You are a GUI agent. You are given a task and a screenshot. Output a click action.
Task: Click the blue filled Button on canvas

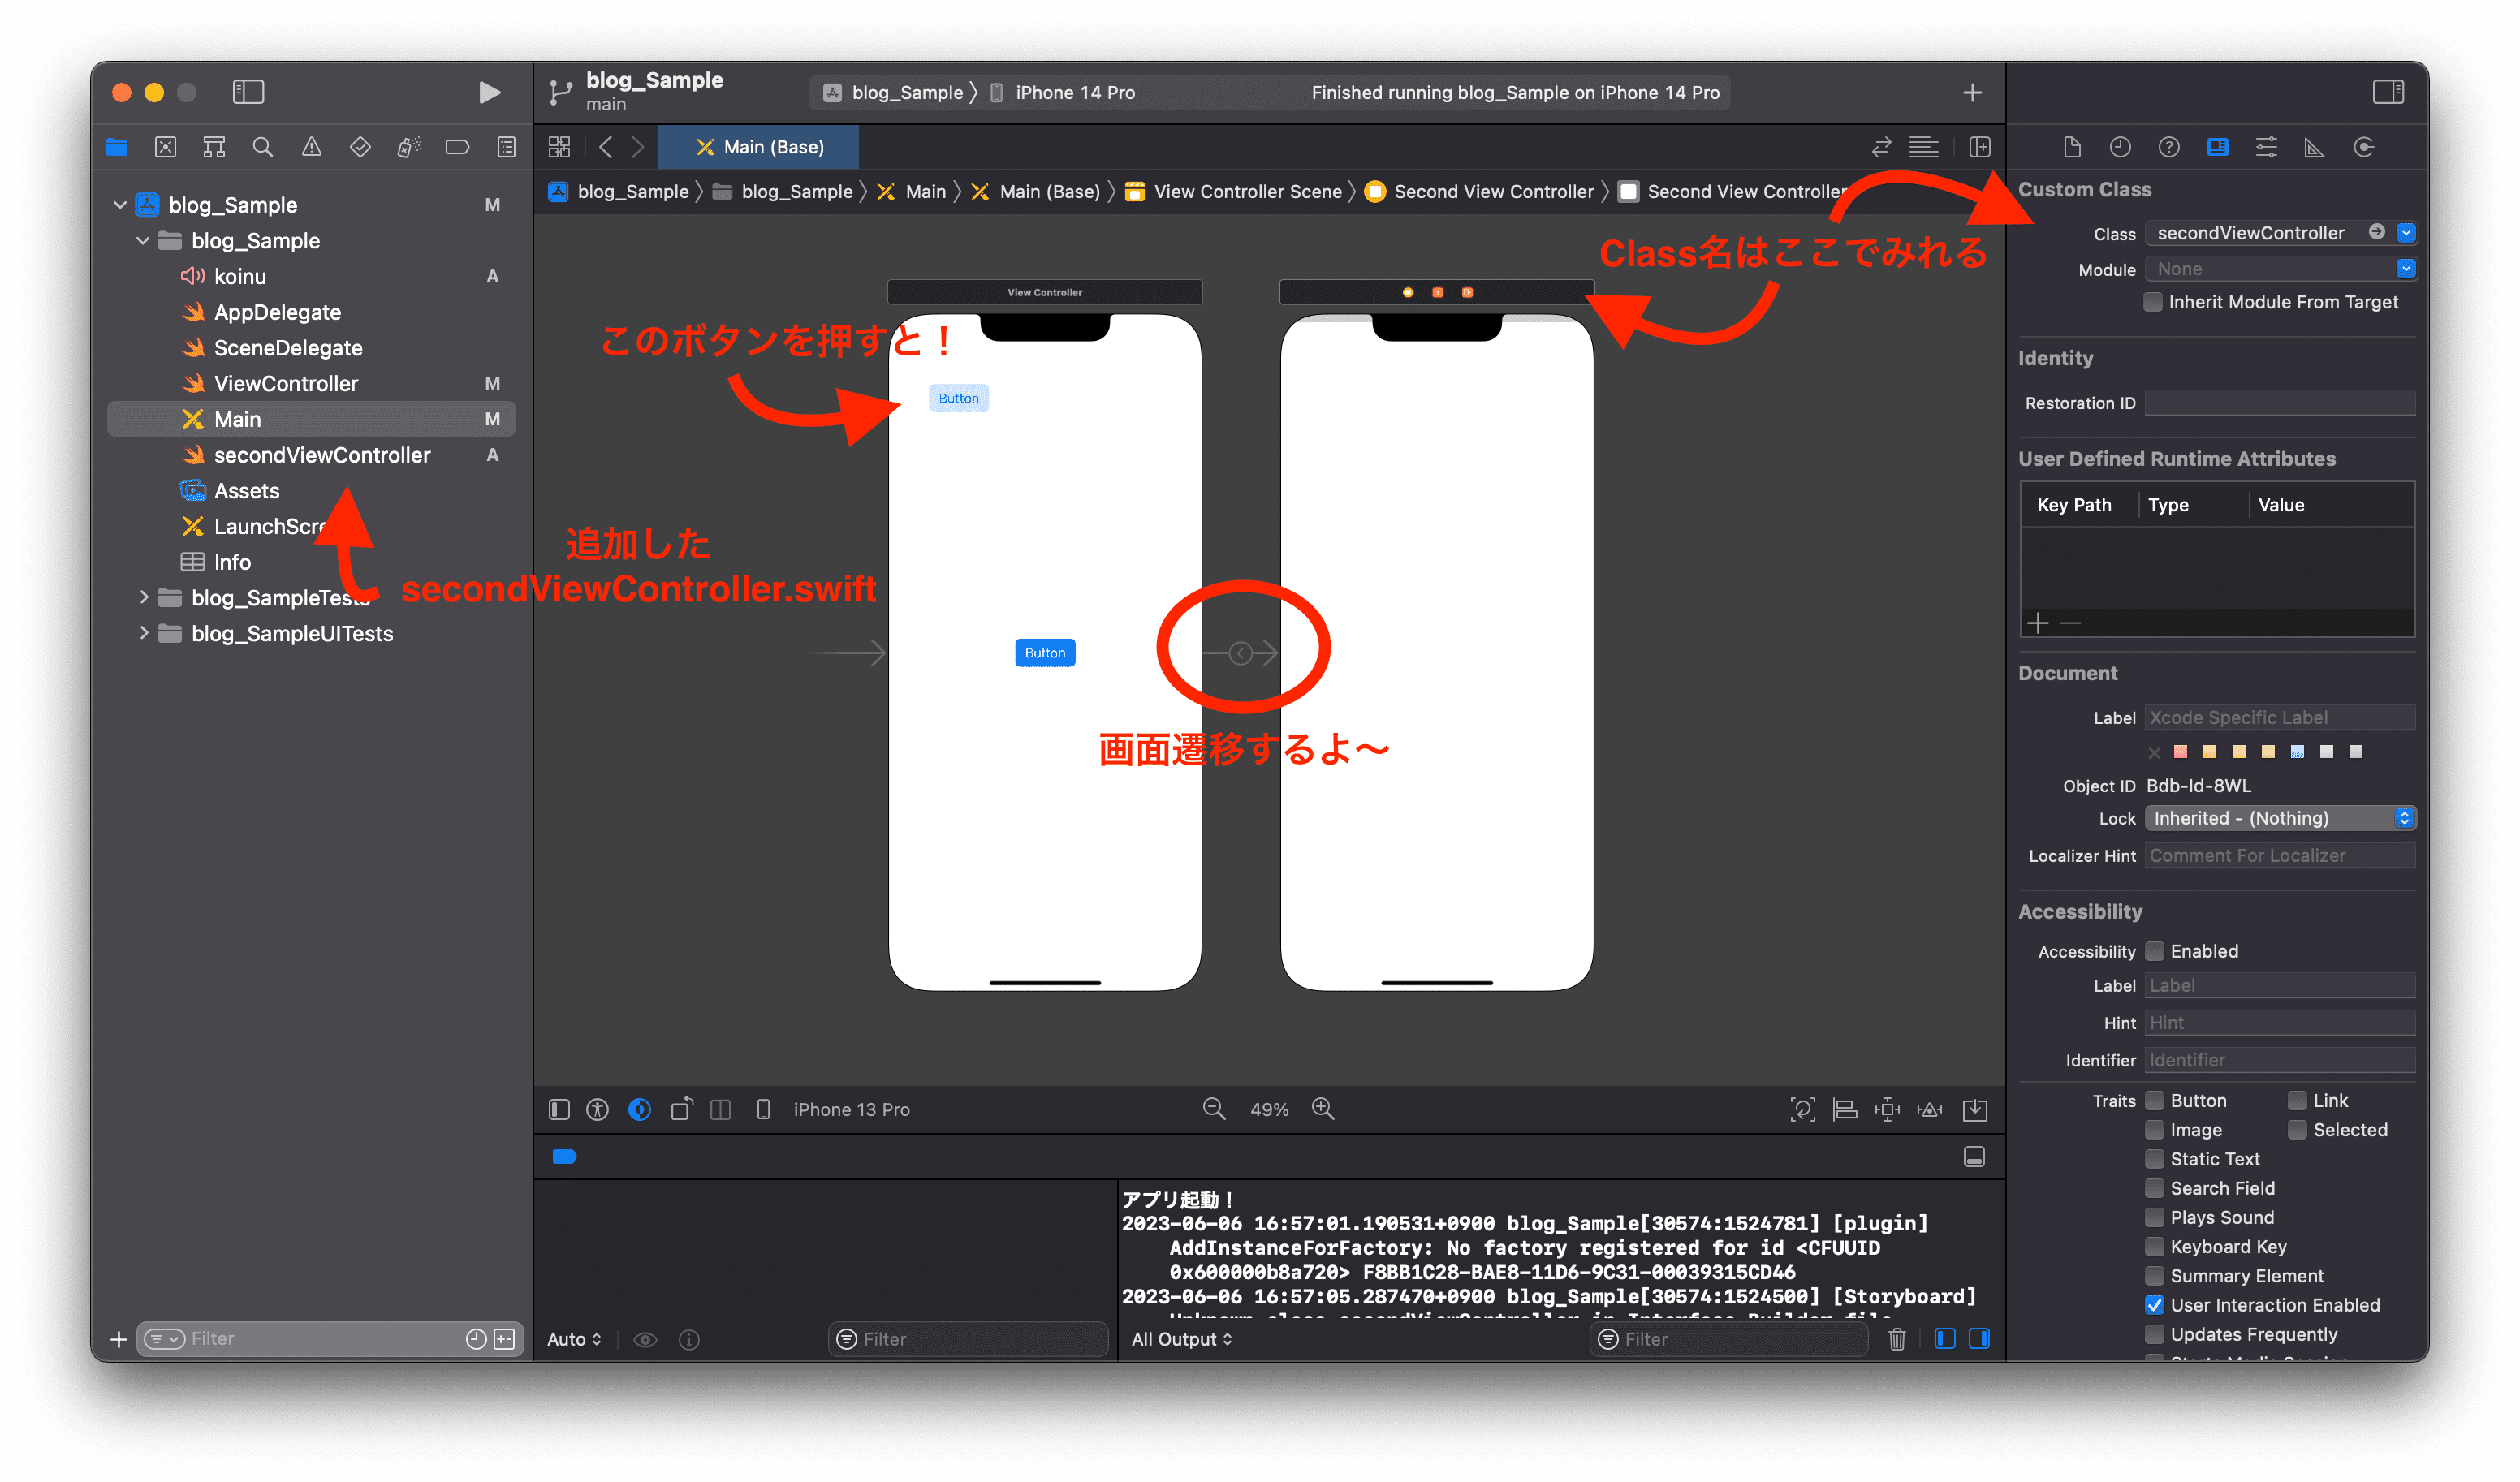[x=1045, y=652]
